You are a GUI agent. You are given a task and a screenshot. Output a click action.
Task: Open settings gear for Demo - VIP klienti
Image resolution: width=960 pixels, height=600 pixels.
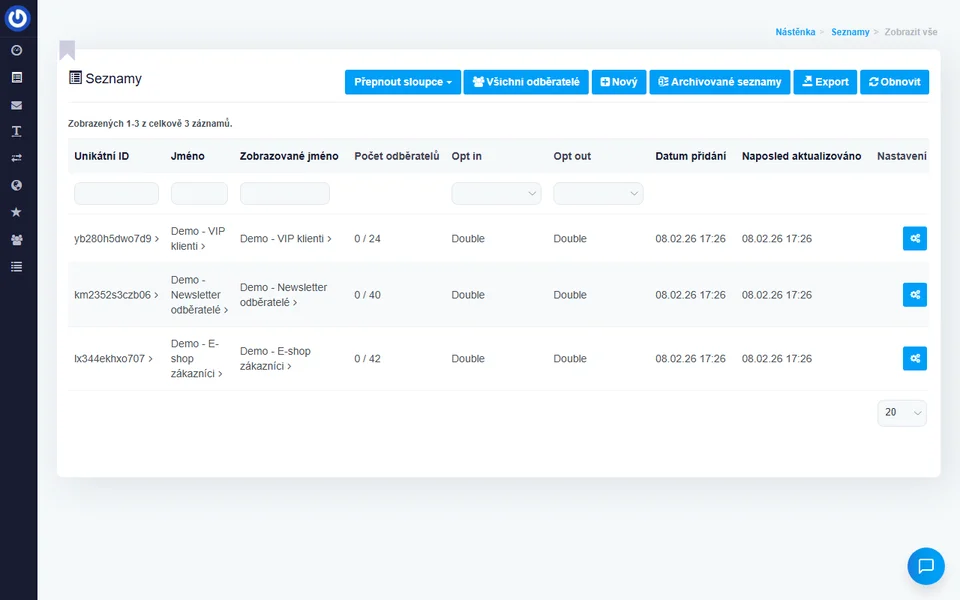click(914, 238)
